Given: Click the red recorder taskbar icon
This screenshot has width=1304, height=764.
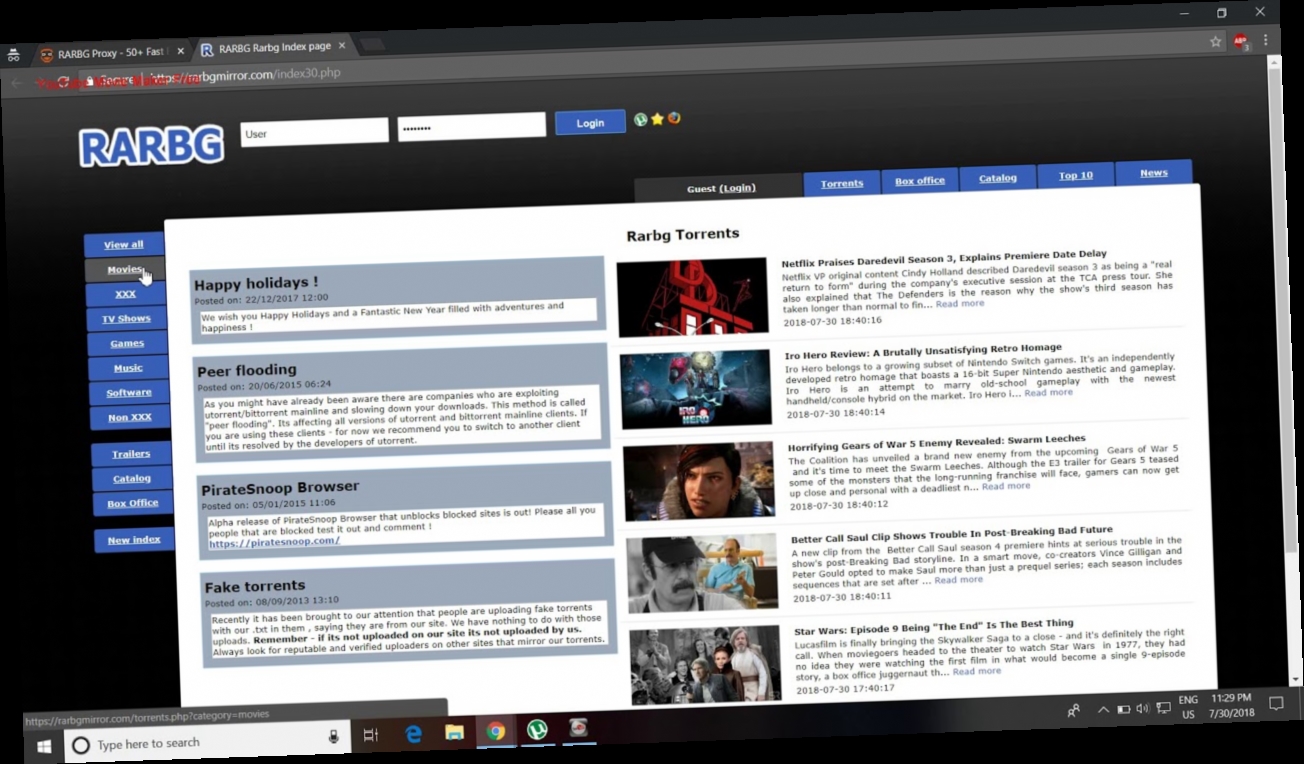Looking at the screenshot, I should click(578, 728).
